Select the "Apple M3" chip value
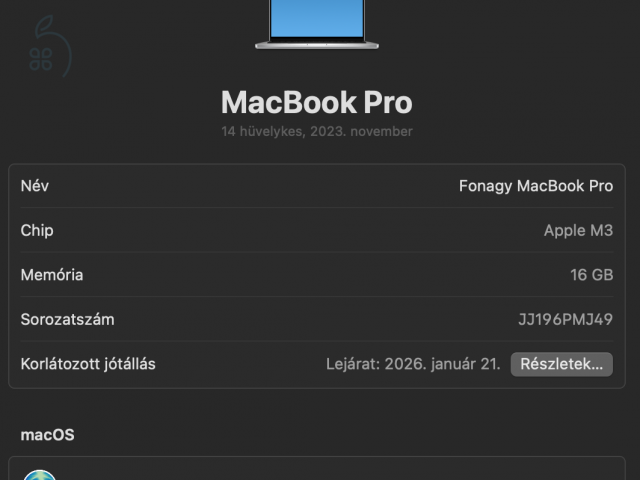 [x=578, y=231]
